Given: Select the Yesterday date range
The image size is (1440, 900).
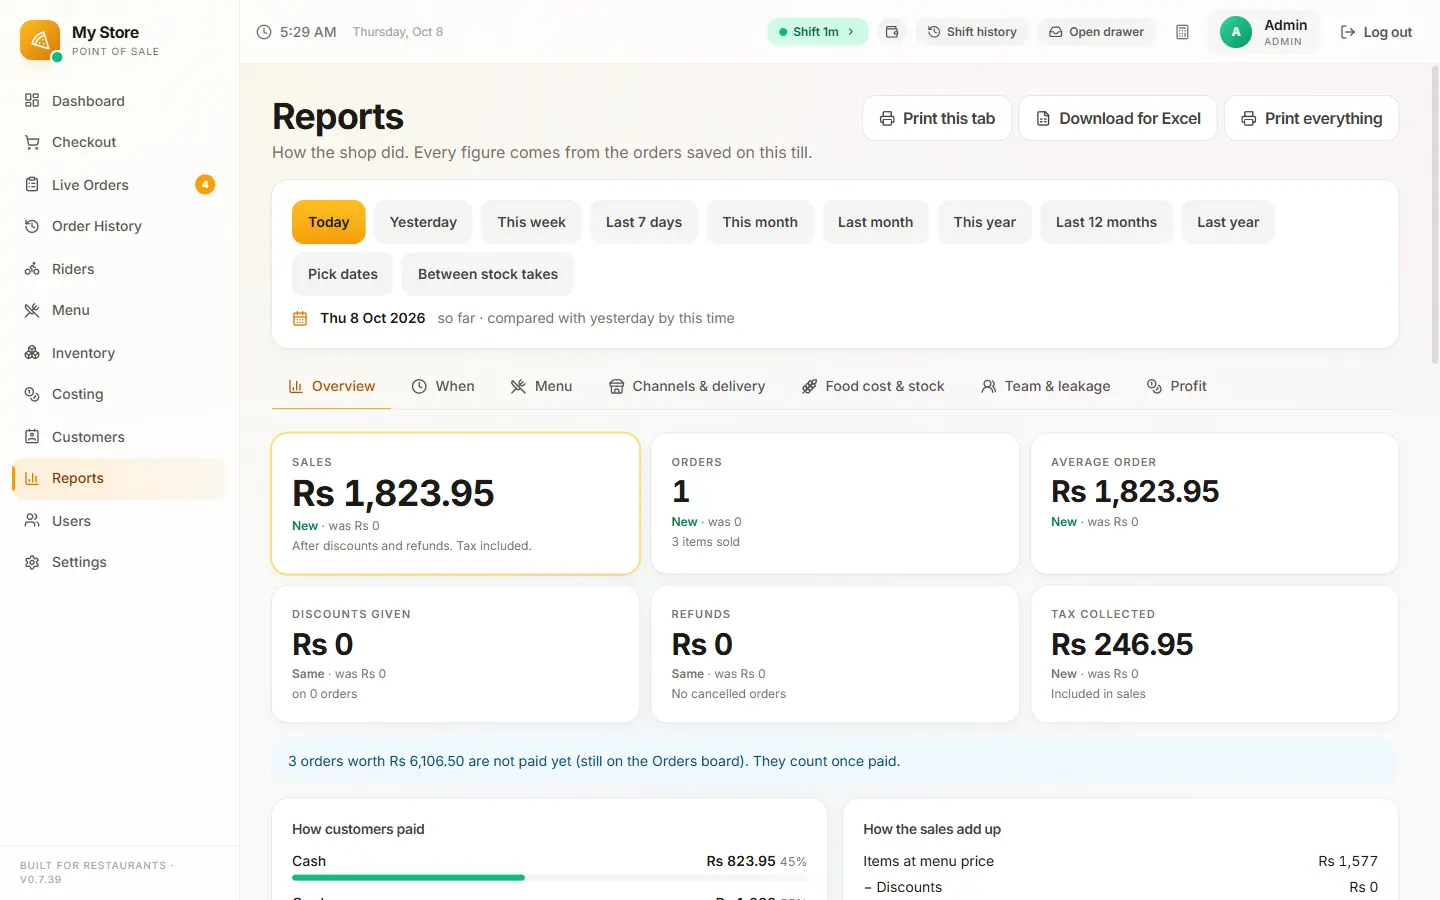Looking at the screenshot, I should [423, 222].
